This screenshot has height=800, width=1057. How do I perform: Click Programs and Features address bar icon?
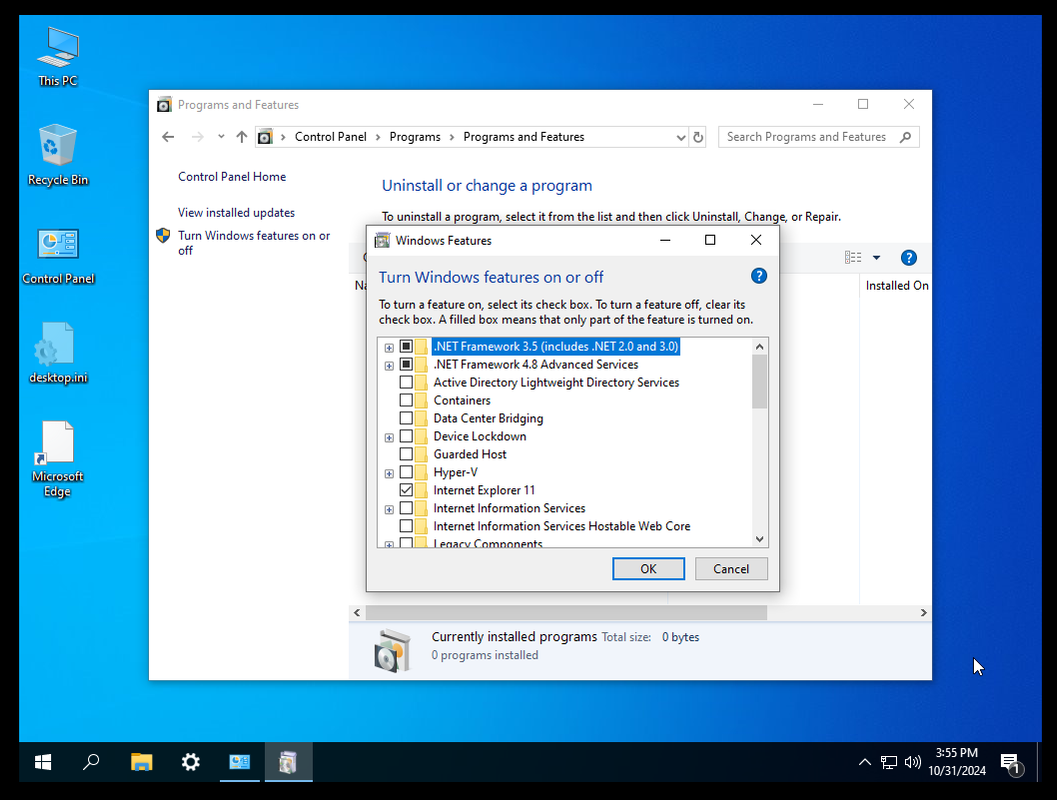(x=266, y=137)
